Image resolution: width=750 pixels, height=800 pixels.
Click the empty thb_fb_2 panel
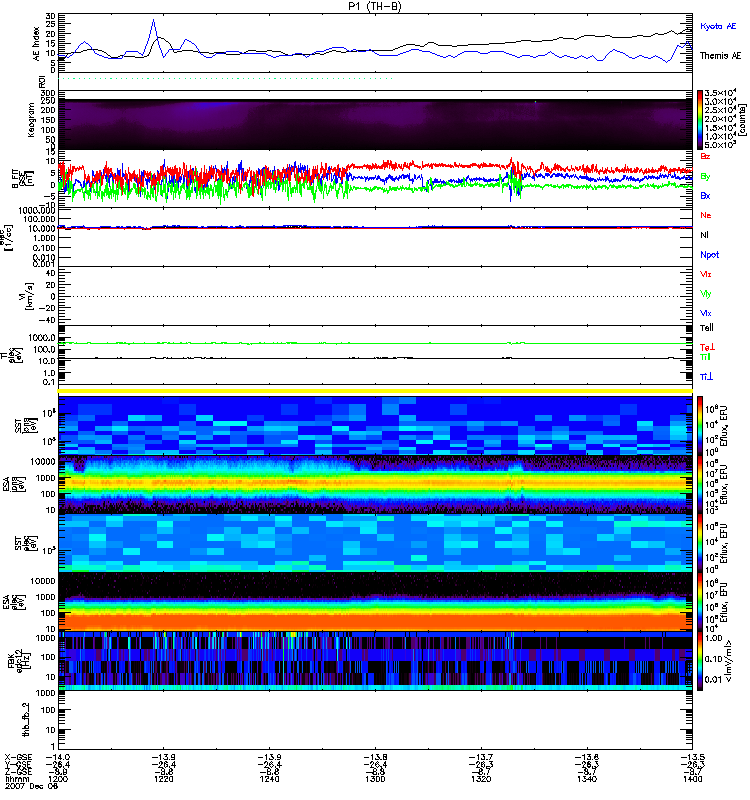click(x=375, y=720)
